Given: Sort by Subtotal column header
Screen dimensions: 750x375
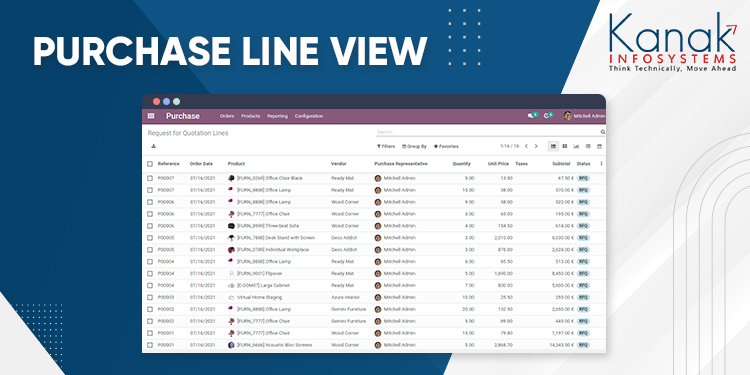Looking at the screenshot, I should coord(561,164).
